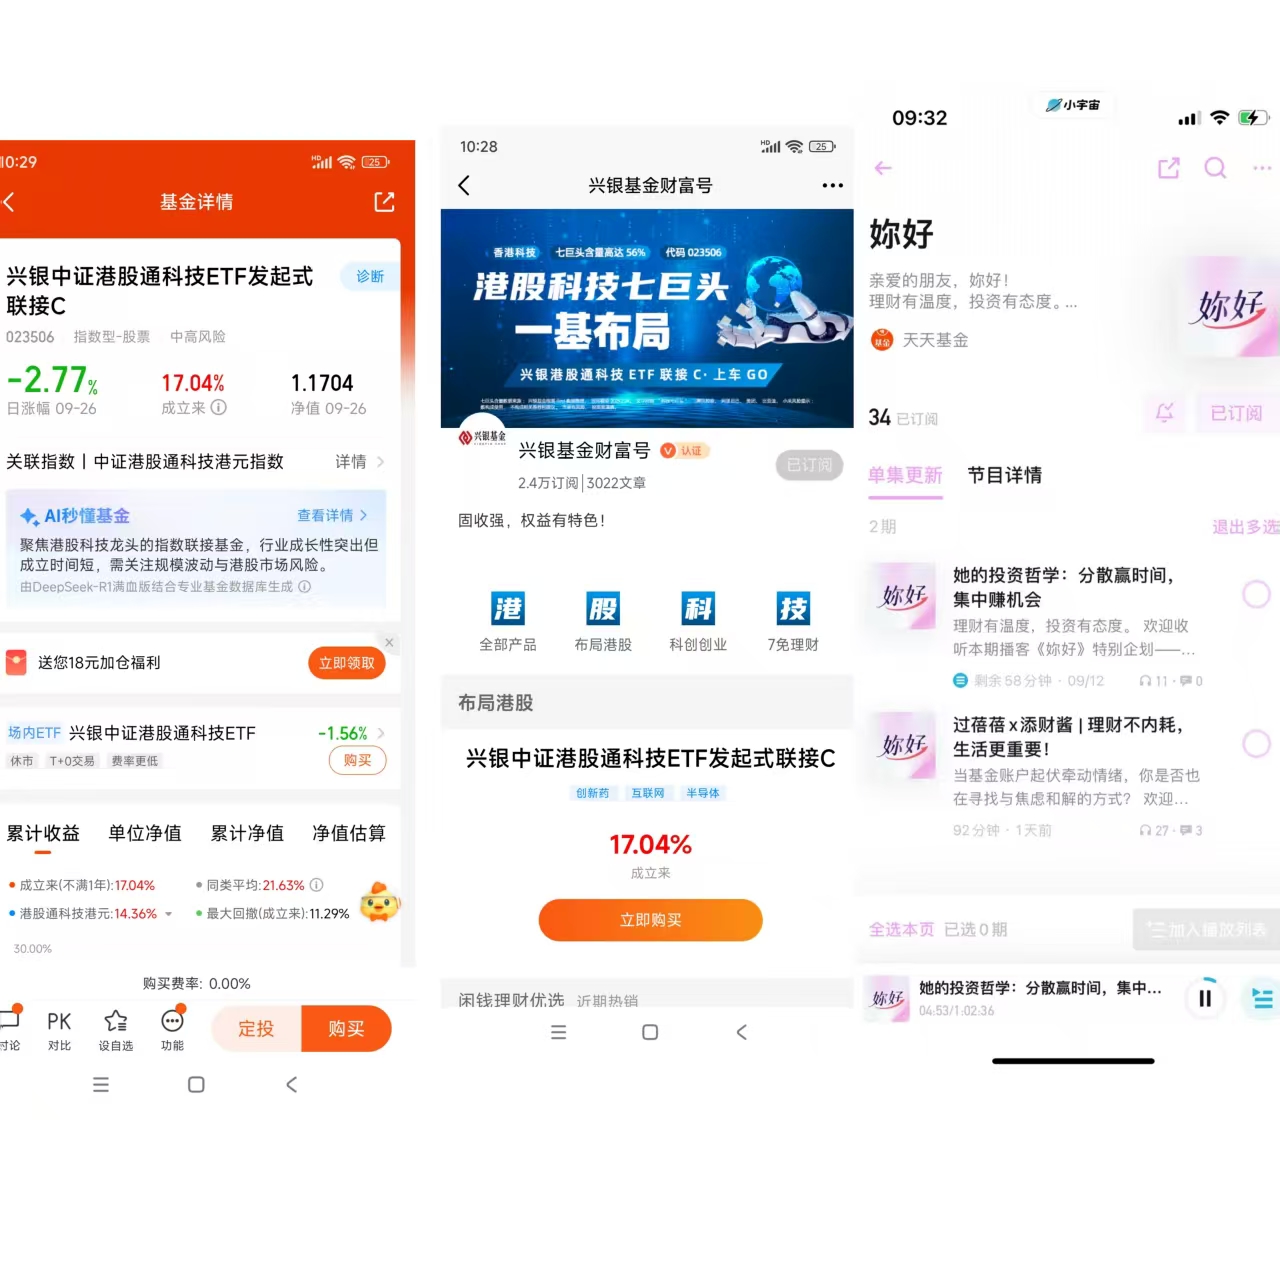Open 港股通科技港元 comparison dropdown
1280x1280 pixels.
point(168,914)
